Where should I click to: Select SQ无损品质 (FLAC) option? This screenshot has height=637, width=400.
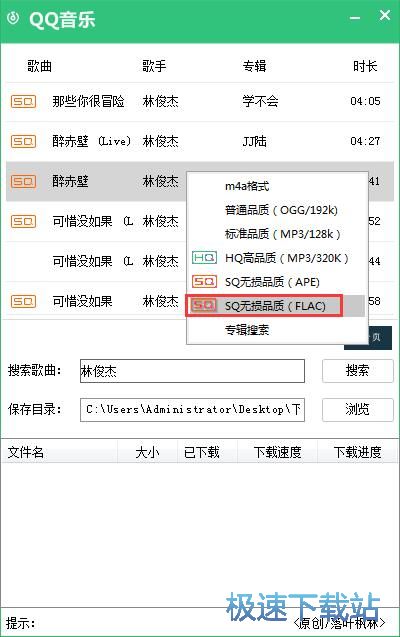[277, 306]
